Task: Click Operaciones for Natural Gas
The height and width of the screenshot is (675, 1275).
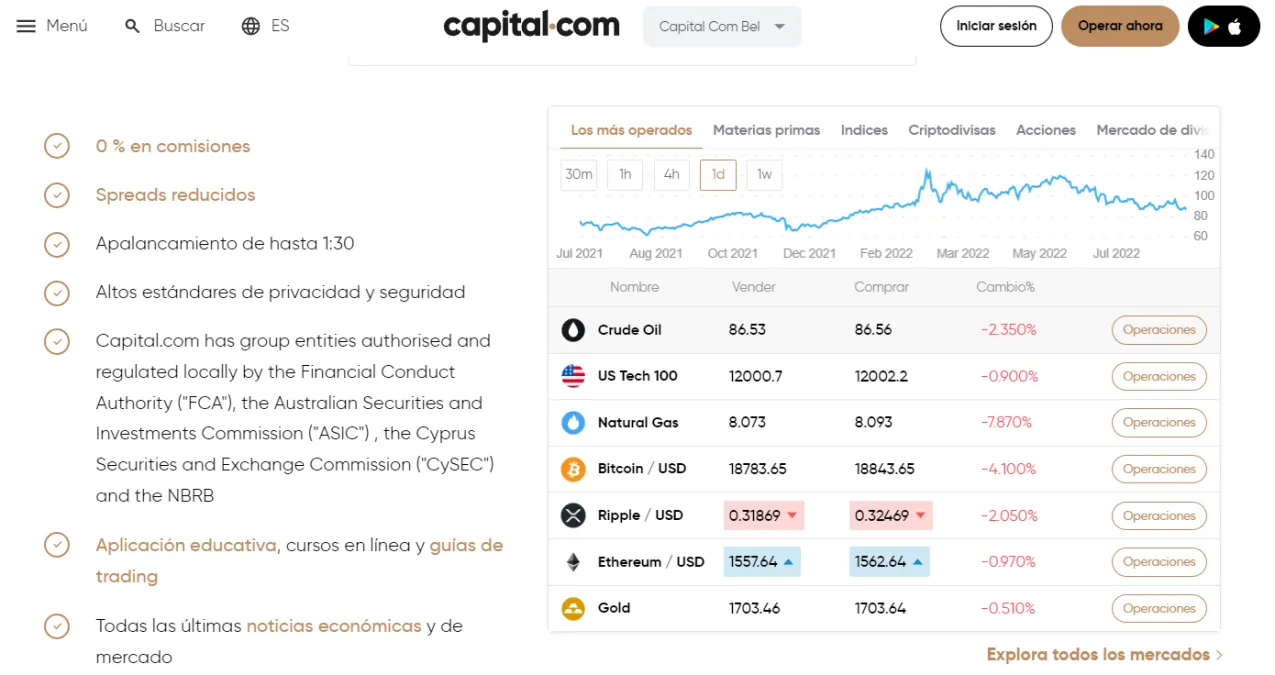Action: pyautogui.click(x=1159, y=423)
